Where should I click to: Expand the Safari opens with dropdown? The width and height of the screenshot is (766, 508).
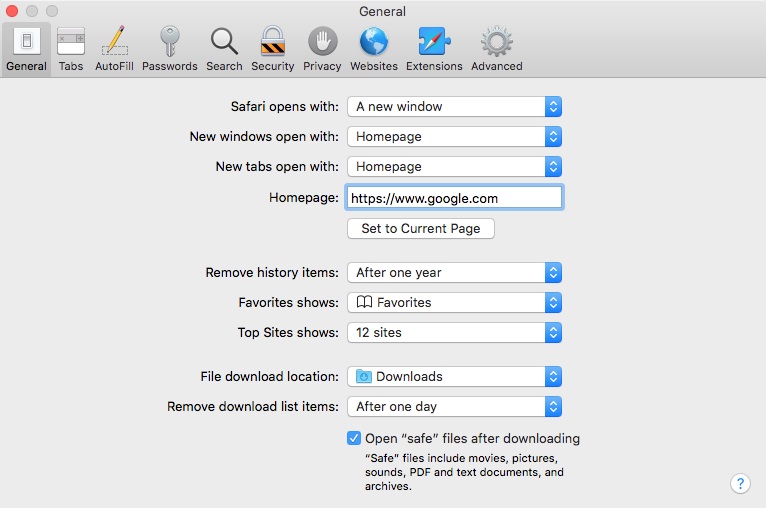454,106
